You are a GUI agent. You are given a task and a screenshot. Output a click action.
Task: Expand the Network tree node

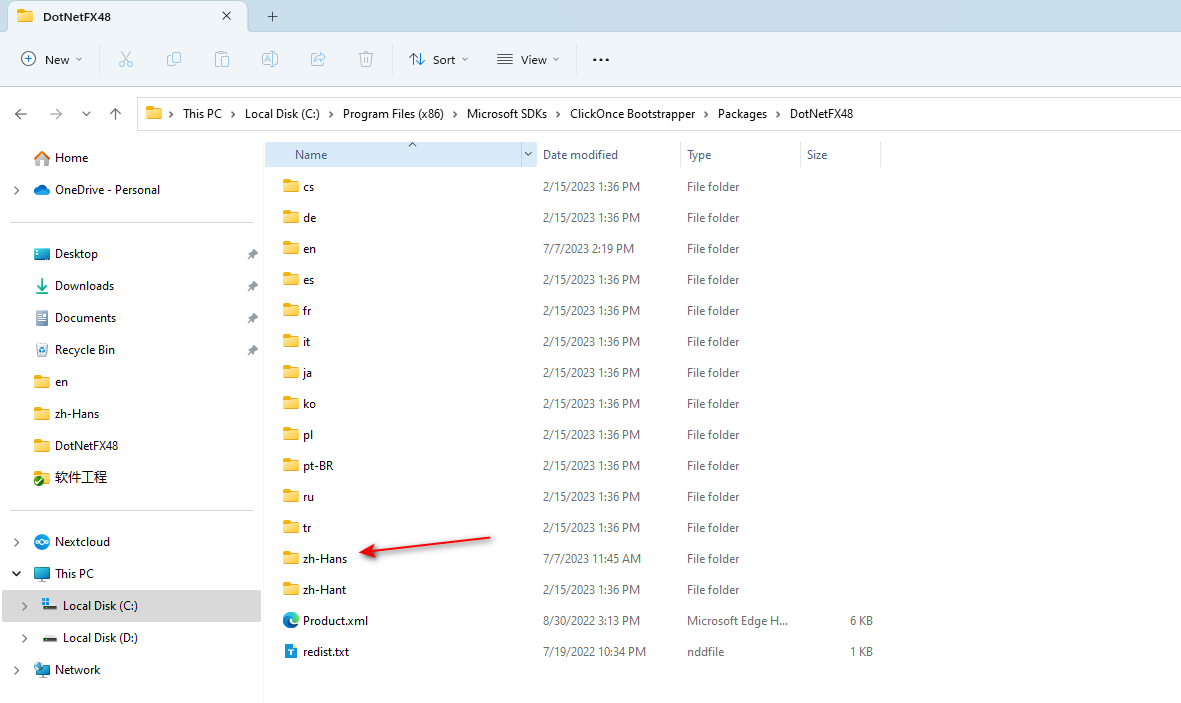coord(17,670)
